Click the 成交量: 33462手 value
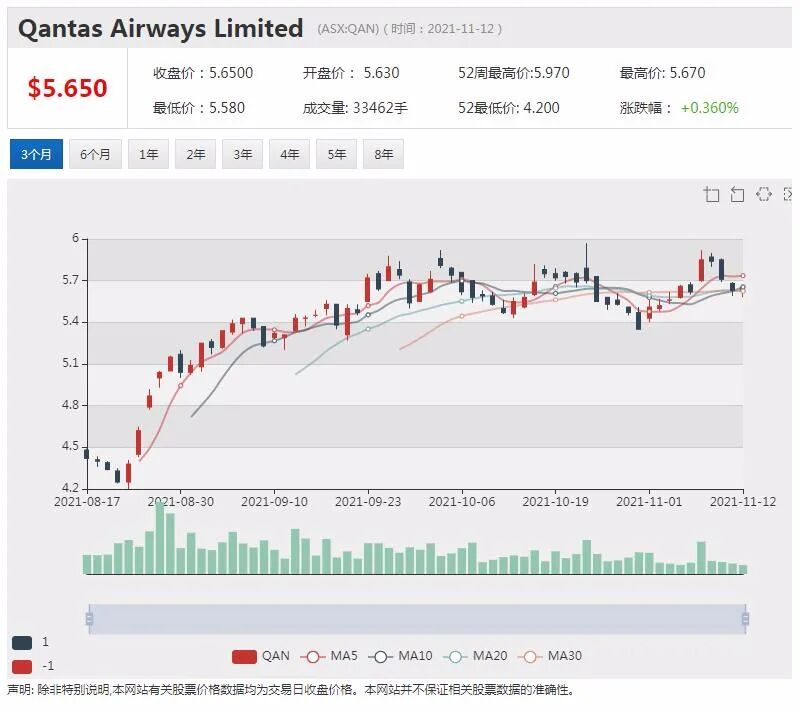The image size is (801, 712). pyautogui.click(x=355, y=108)
